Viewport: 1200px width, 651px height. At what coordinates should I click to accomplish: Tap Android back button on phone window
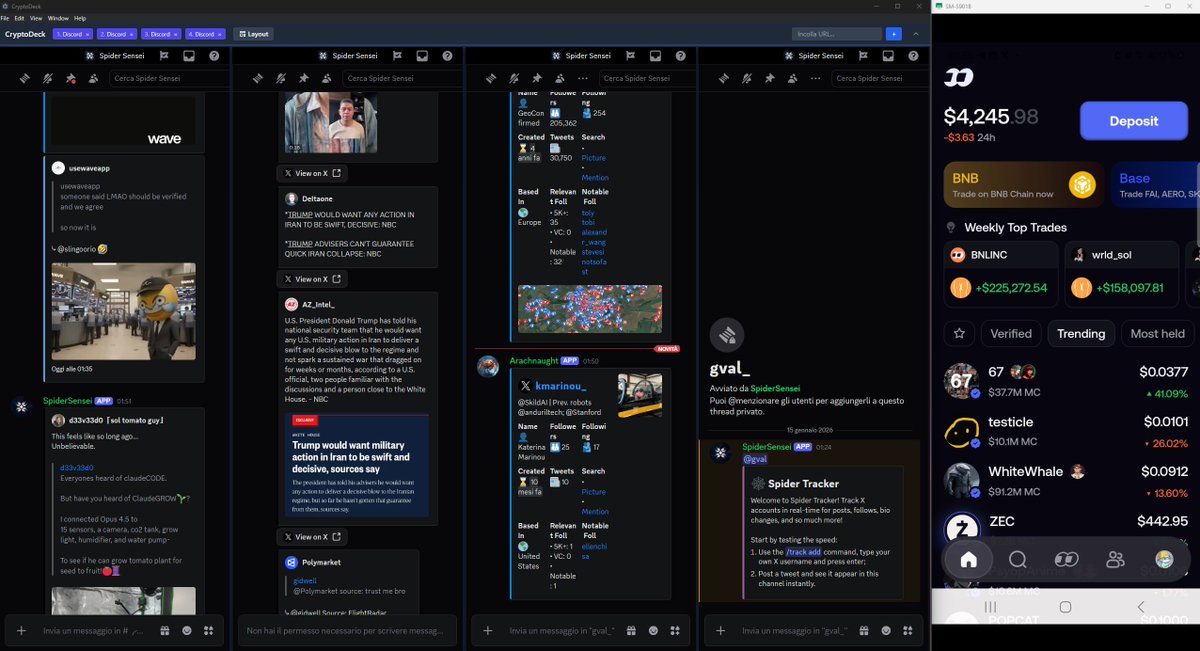pyautogui.click(x=1141, y=607)
